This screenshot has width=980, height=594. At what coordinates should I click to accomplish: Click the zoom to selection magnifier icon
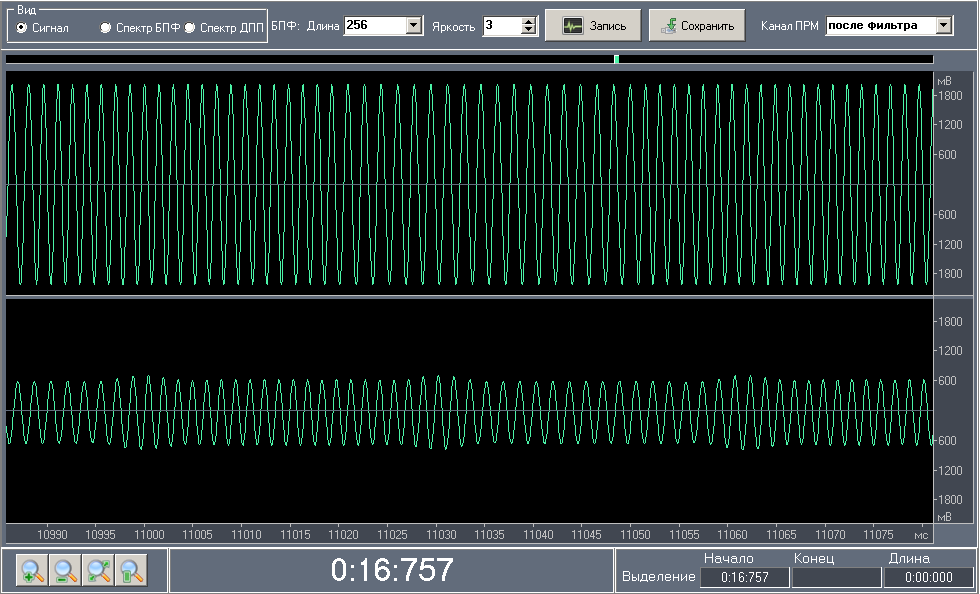pos(130,571)
